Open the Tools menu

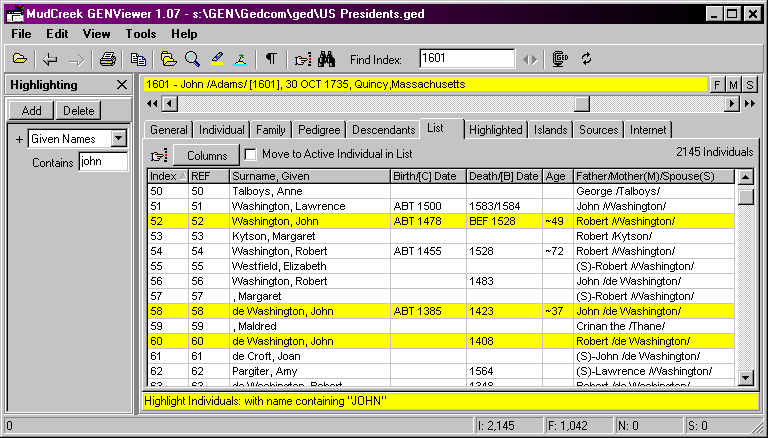click(x=141, y=33)
